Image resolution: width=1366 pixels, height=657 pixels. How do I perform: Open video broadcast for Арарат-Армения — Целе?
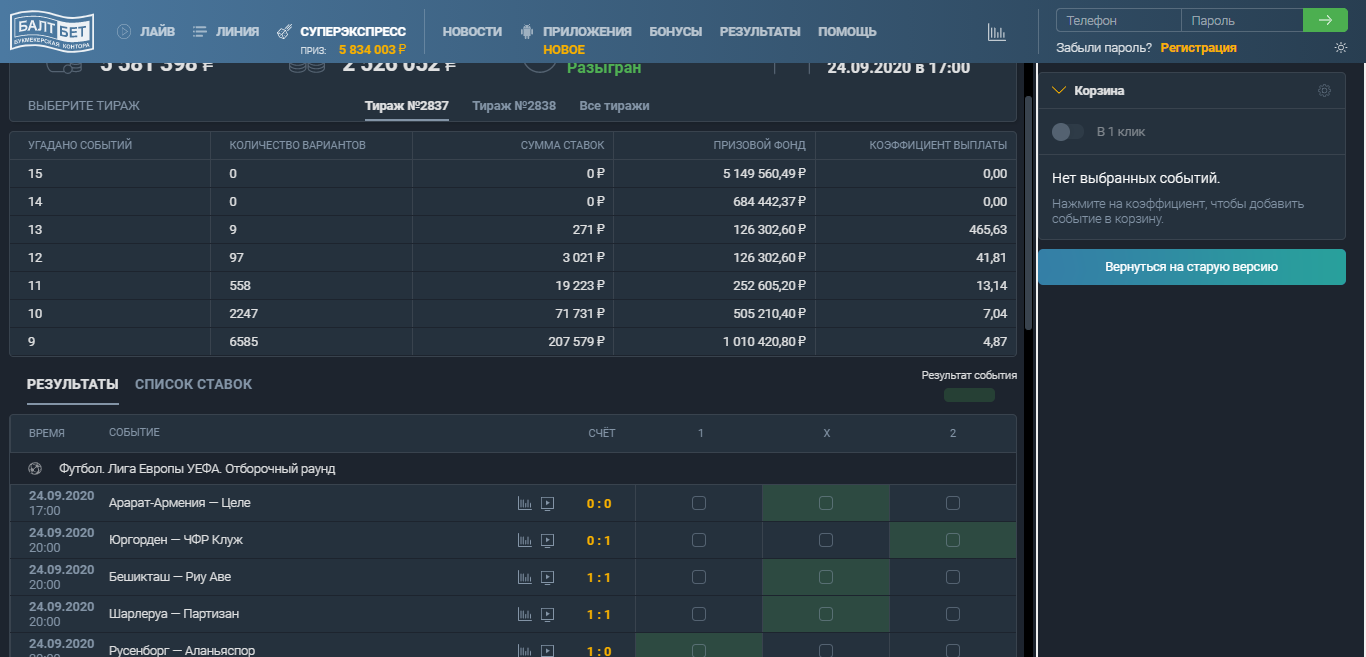pyautogui.click(x=547, y=503)
